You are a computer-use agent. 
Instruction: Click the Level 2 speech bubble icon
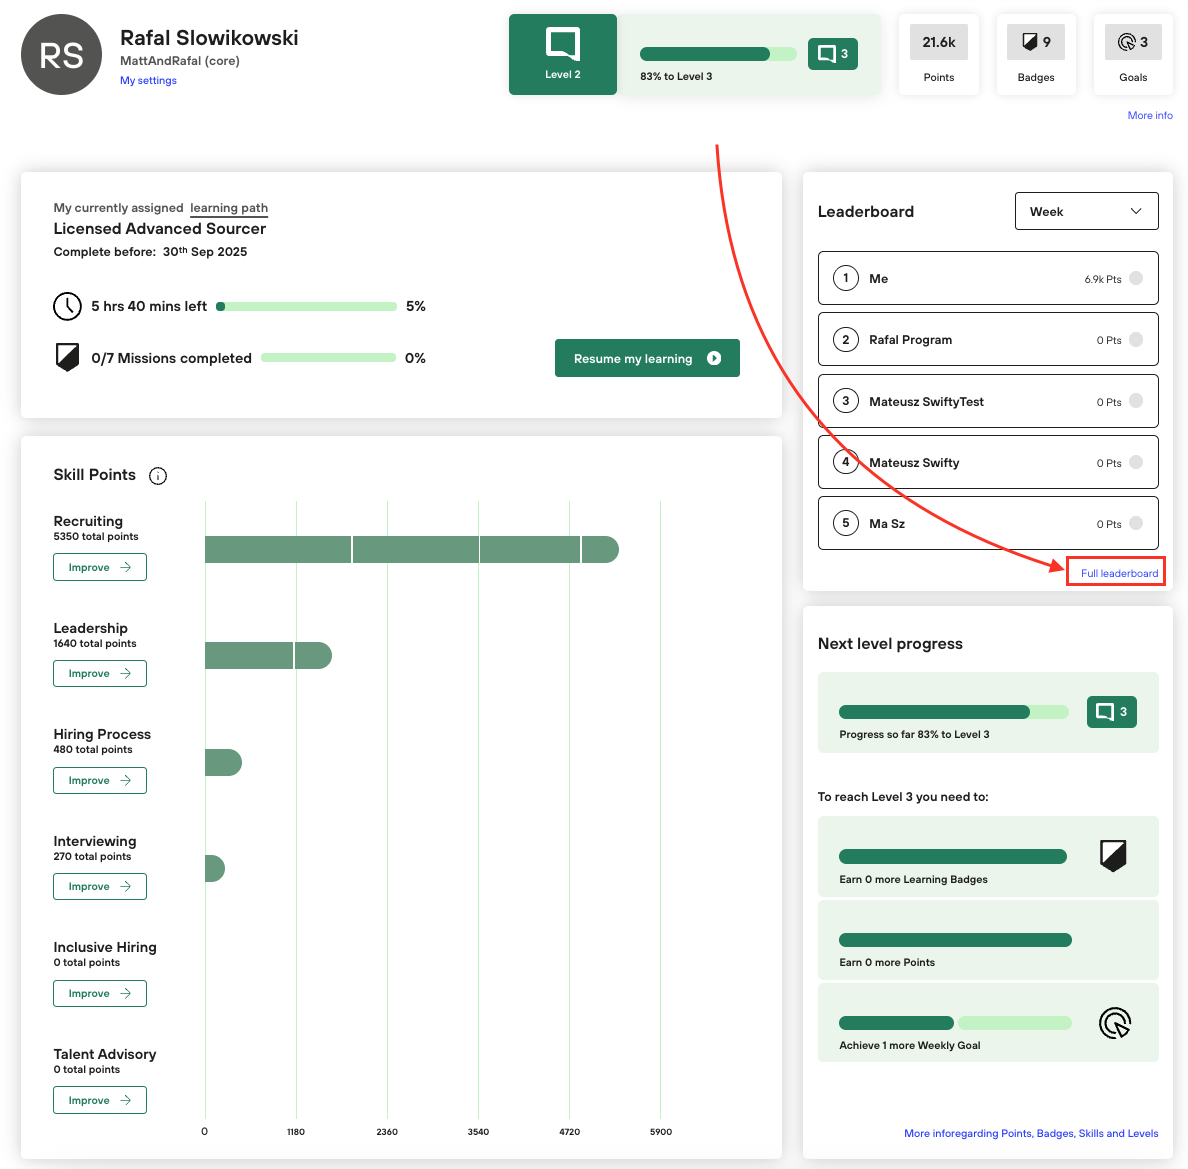[563, 45]
